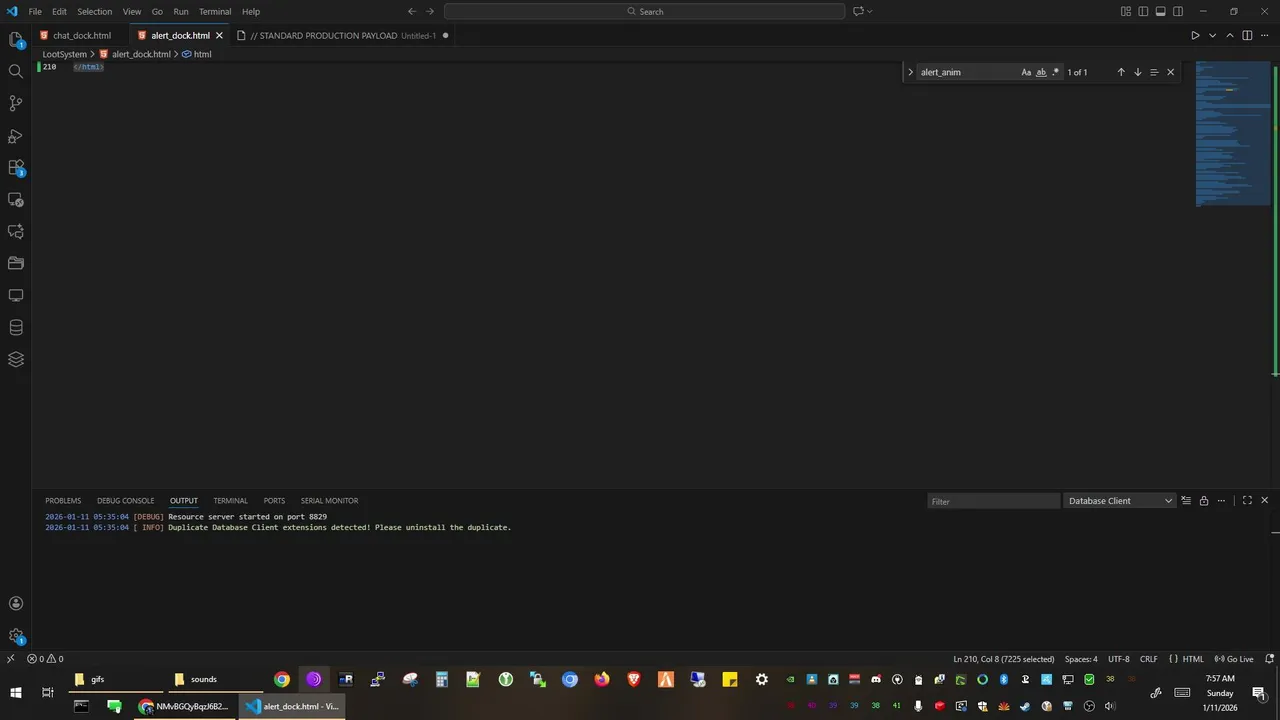Go to previous match in find widget
Screen dimensions: 1280x720
pos(1121,72)
